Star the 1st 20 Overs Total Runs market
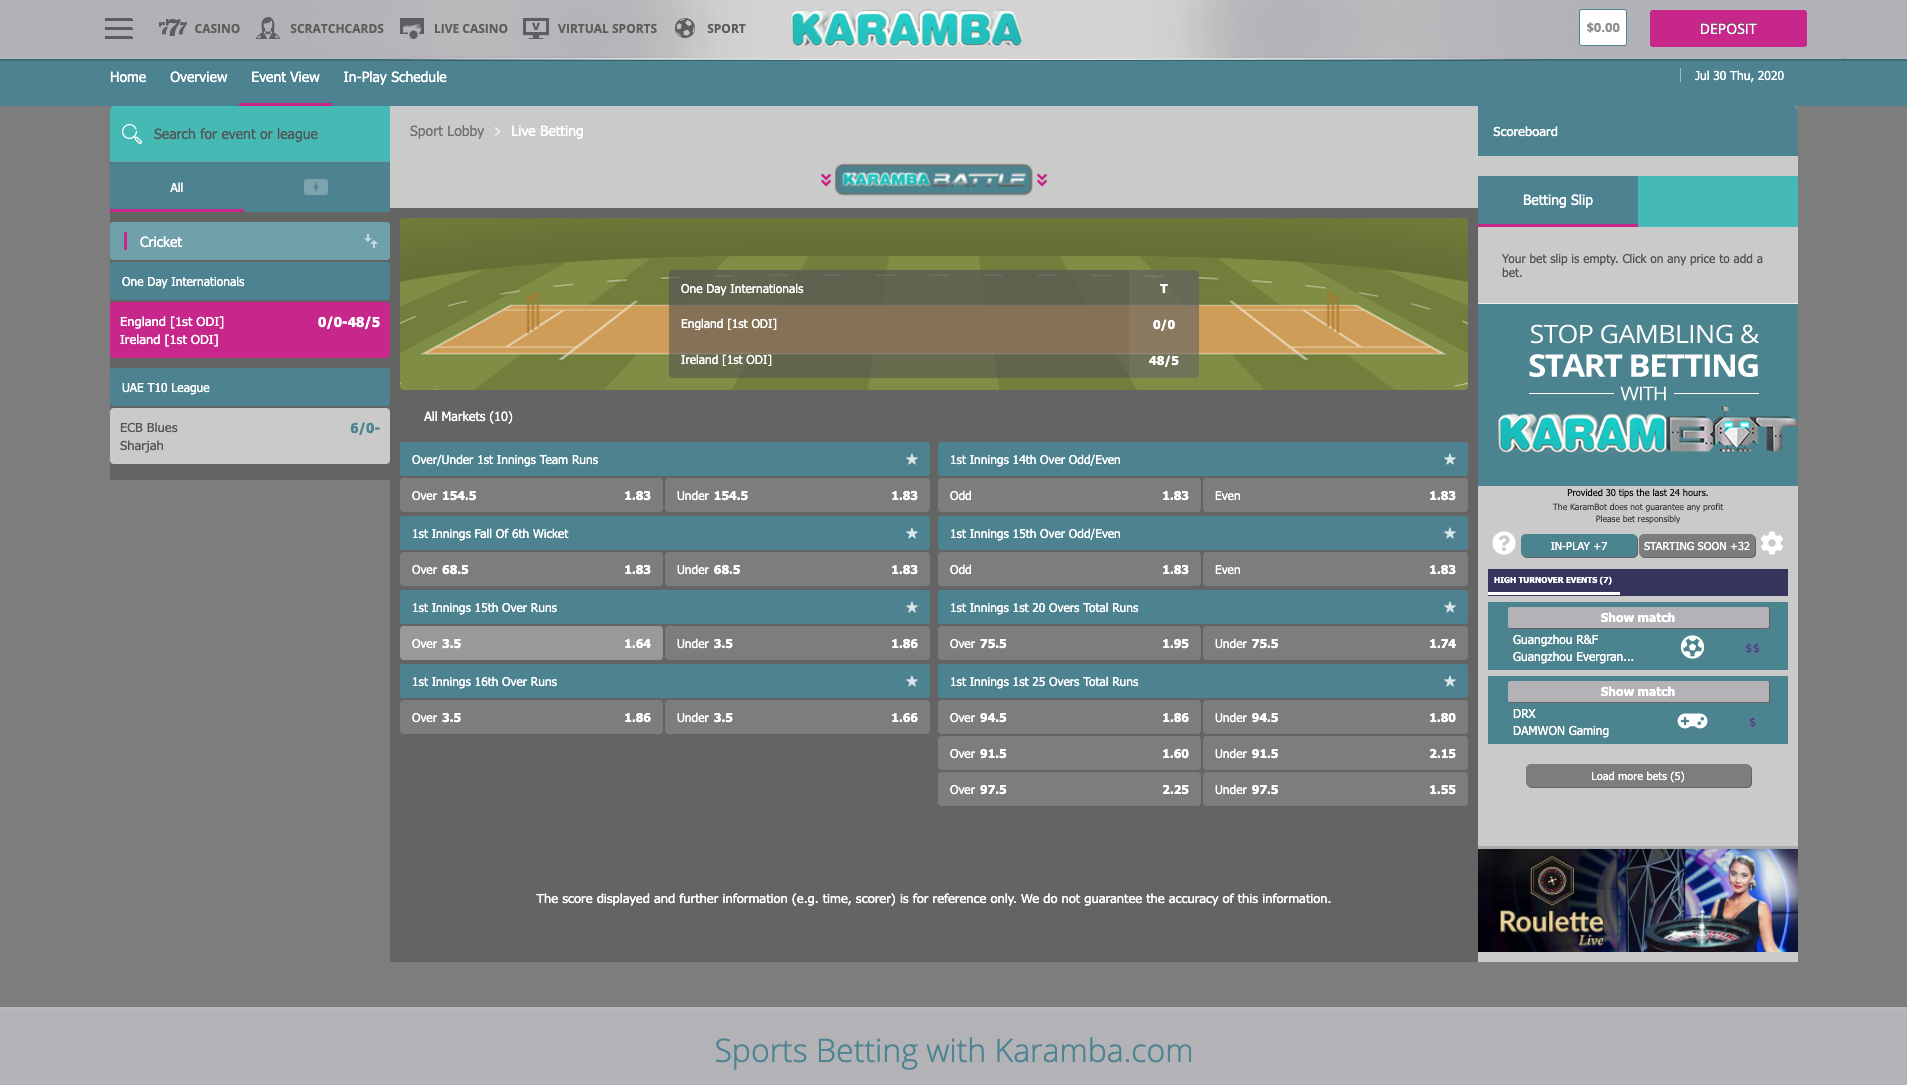Image resolution: width=1907 pixels, height=1085 pixels. pyautogui.click(x=1450, y=607)
